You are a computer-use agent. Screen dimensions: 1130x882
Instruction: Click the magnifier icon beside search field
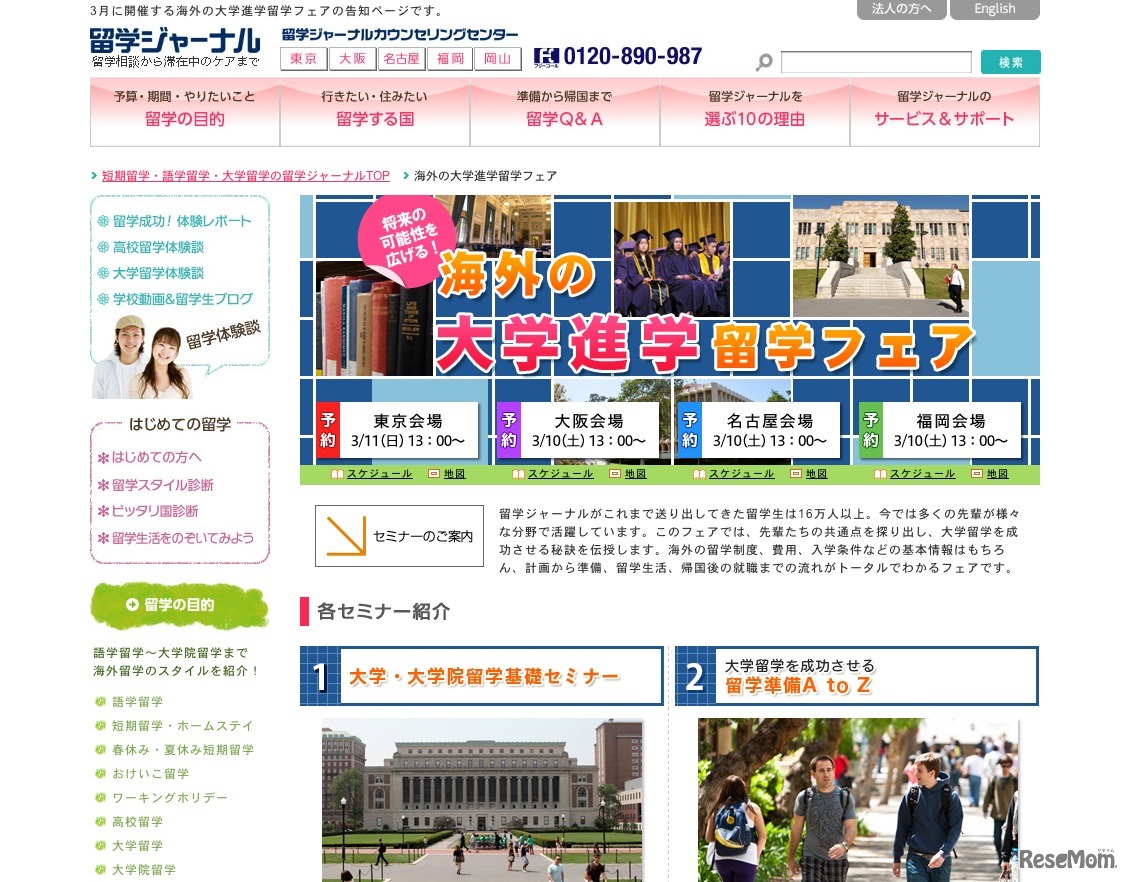[x=764, y=62]
